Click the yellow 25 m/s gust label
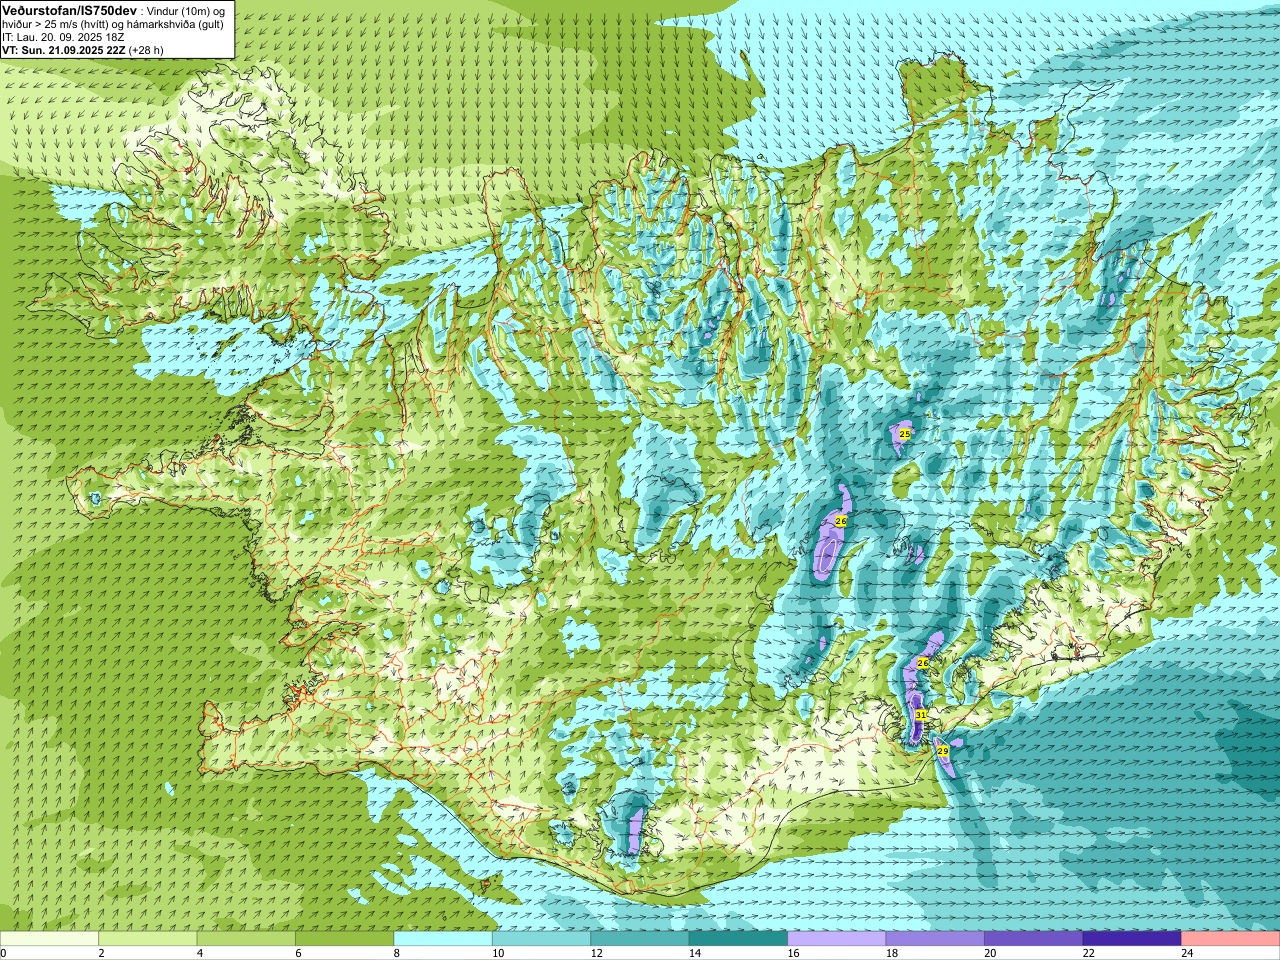Screen dimensions: 1280x960 coord(905,434)
